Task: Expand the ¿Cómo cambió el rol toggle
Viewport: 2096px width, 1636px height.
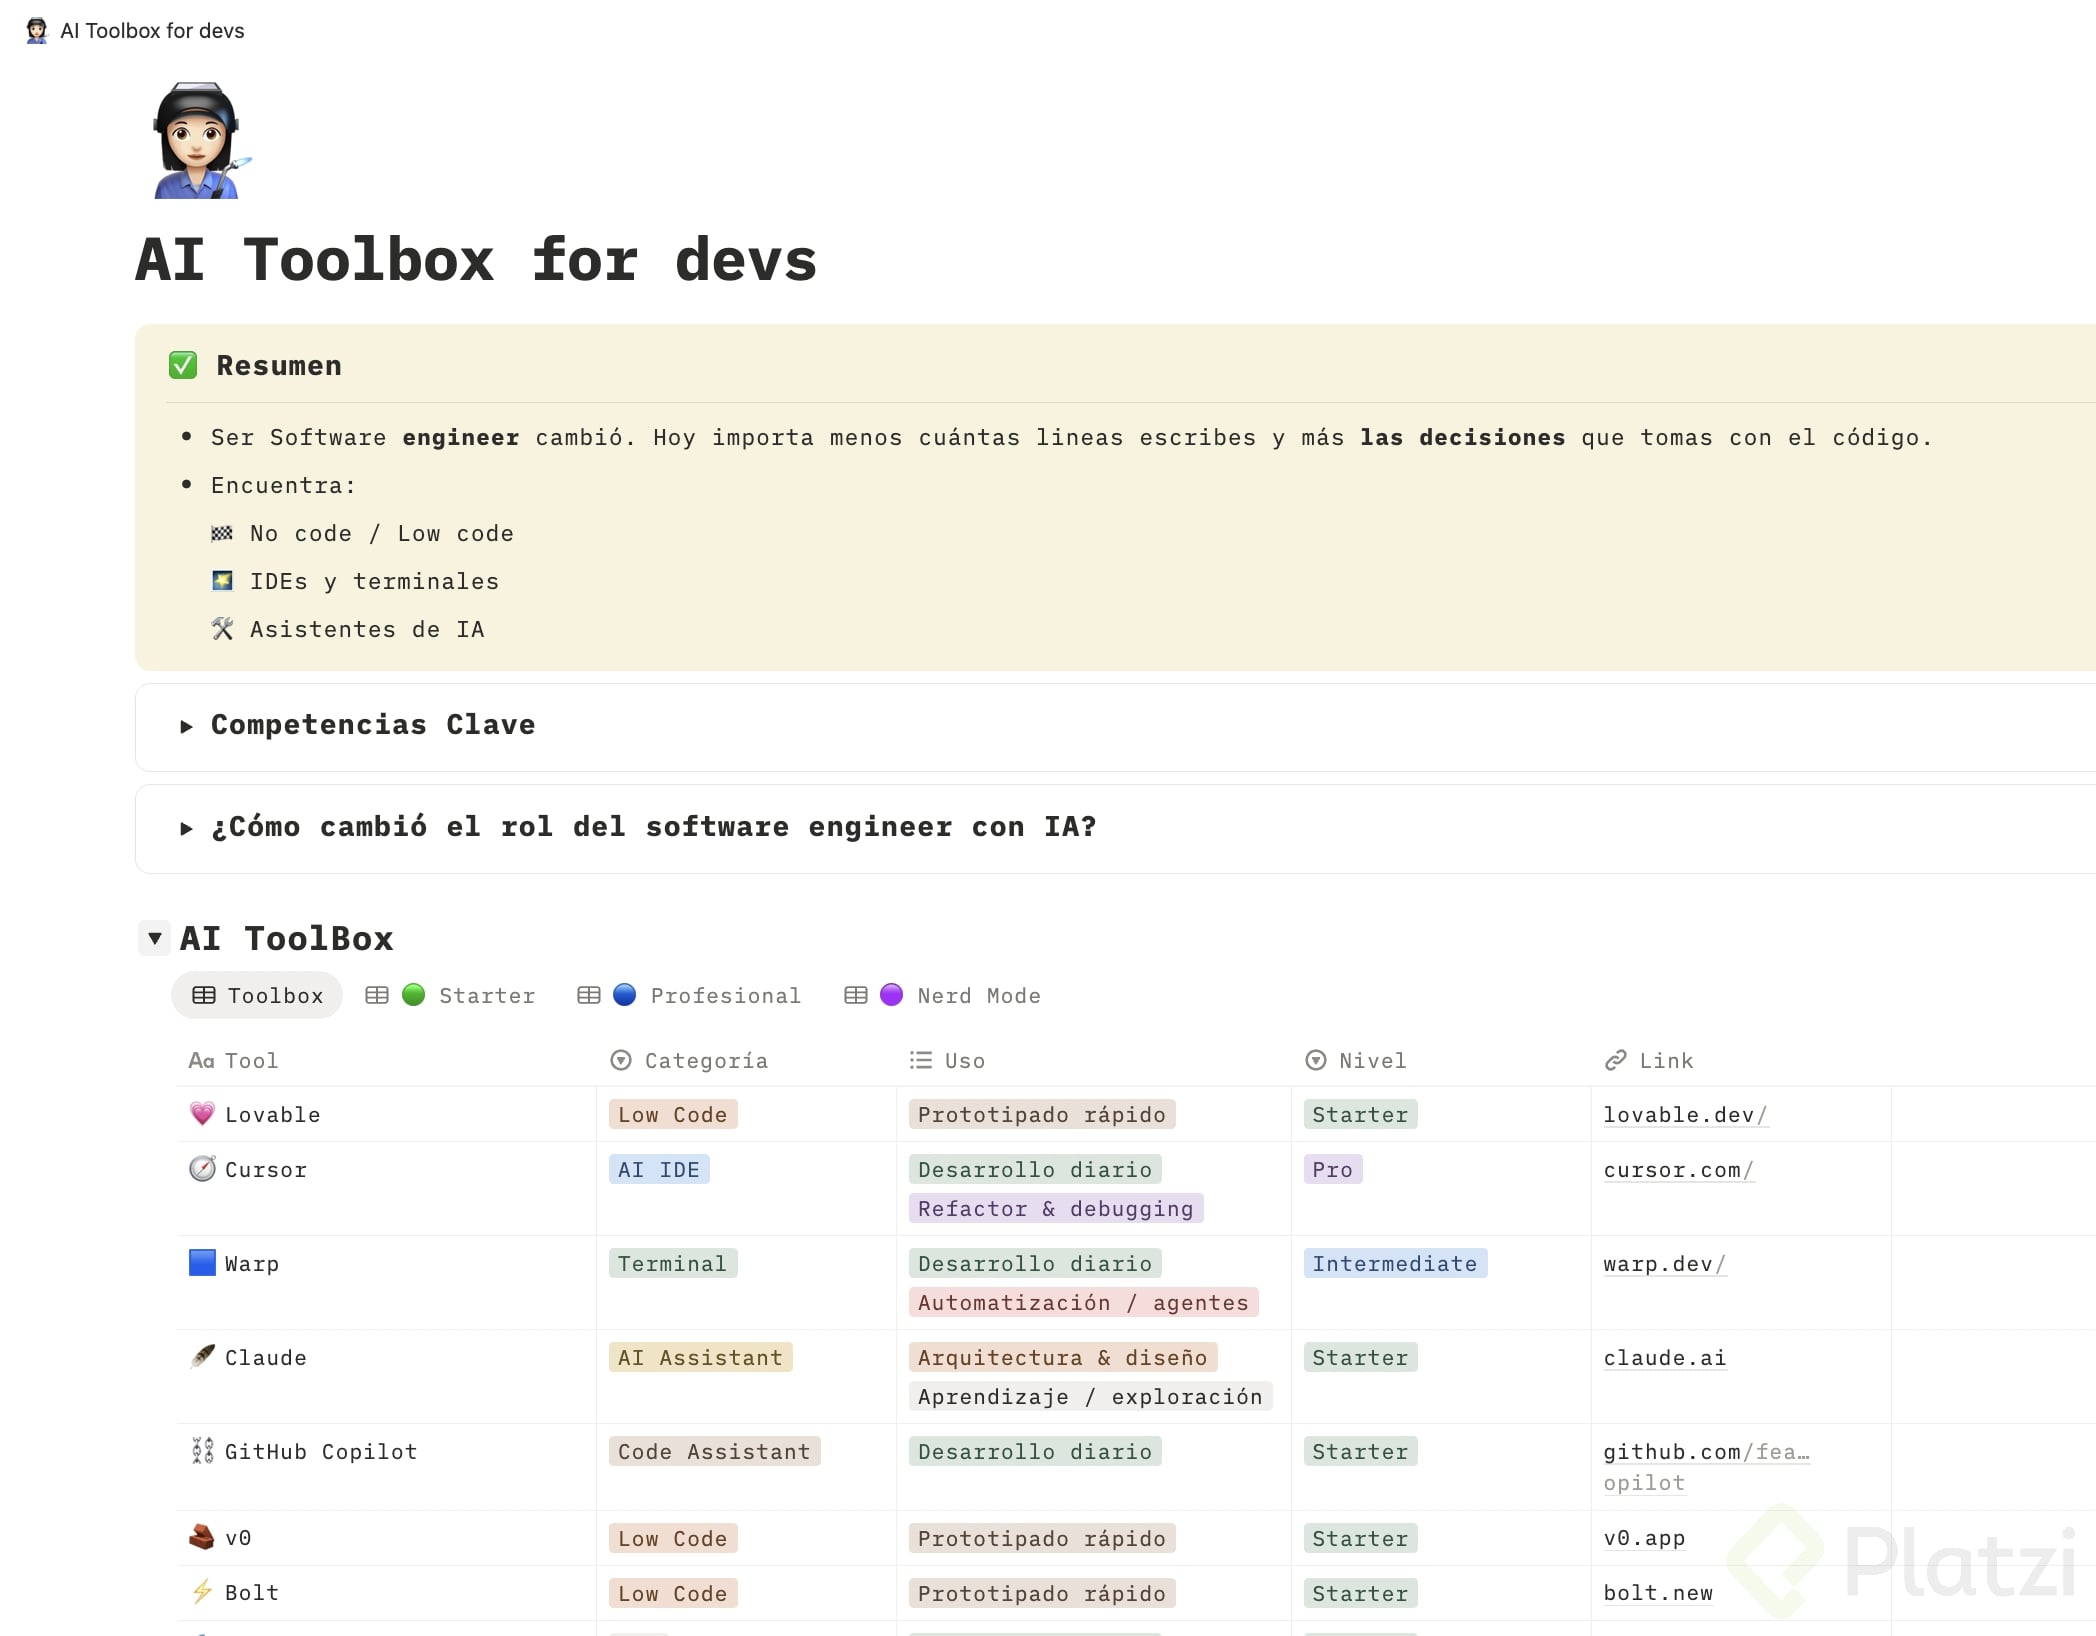Action: click(x=186, y=828)
